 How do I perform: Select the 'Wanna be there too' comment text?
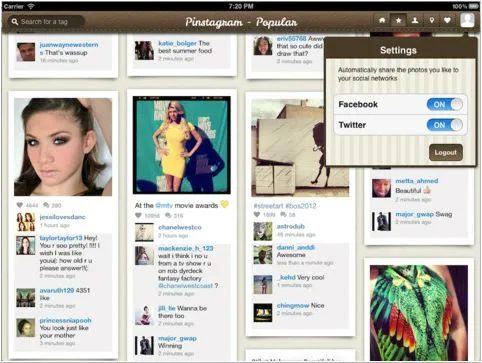tap(182, 312)
